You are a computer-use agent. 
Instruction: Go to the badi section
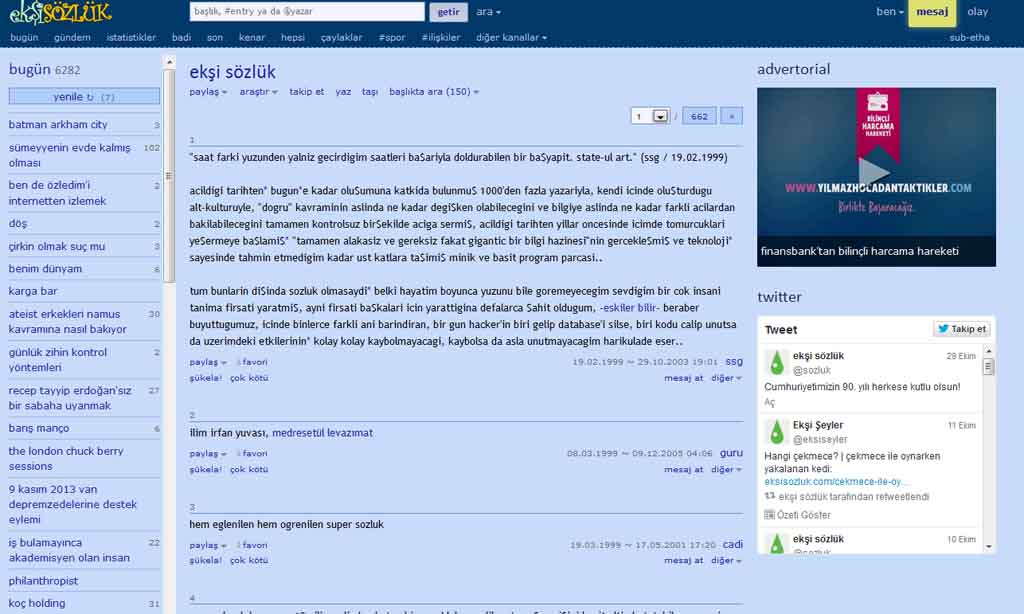coord(182,37)
